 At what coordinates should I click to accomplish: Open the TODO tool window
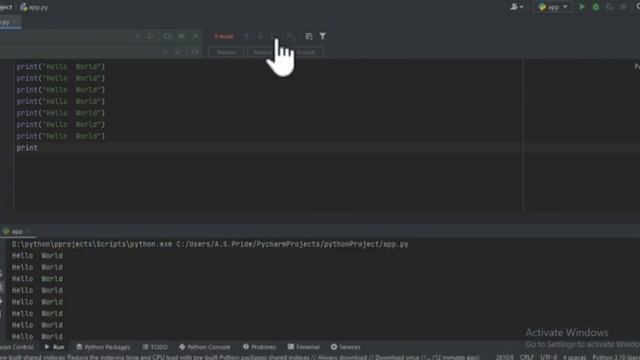[155, 347]
